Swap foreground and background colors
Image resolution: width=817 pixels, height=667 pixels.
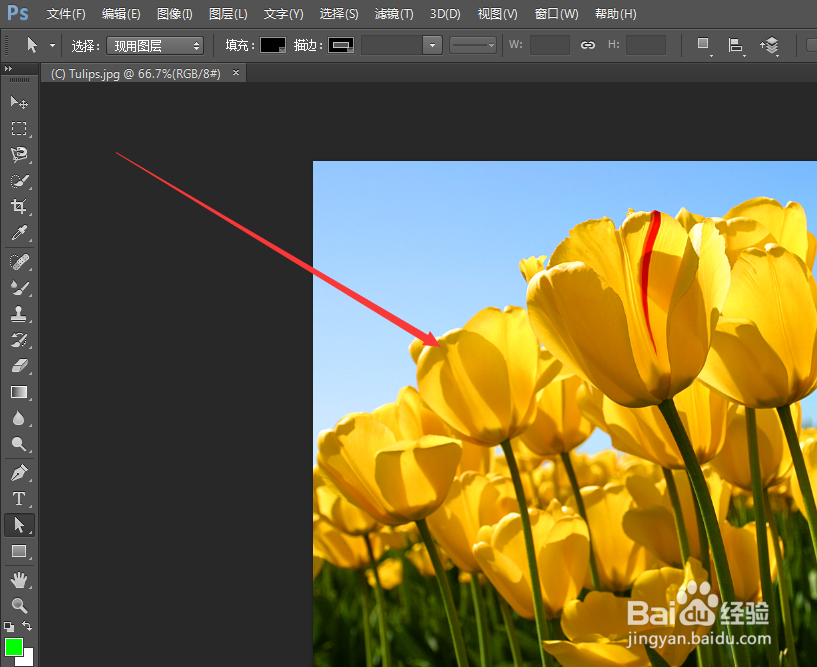(27, 625)
